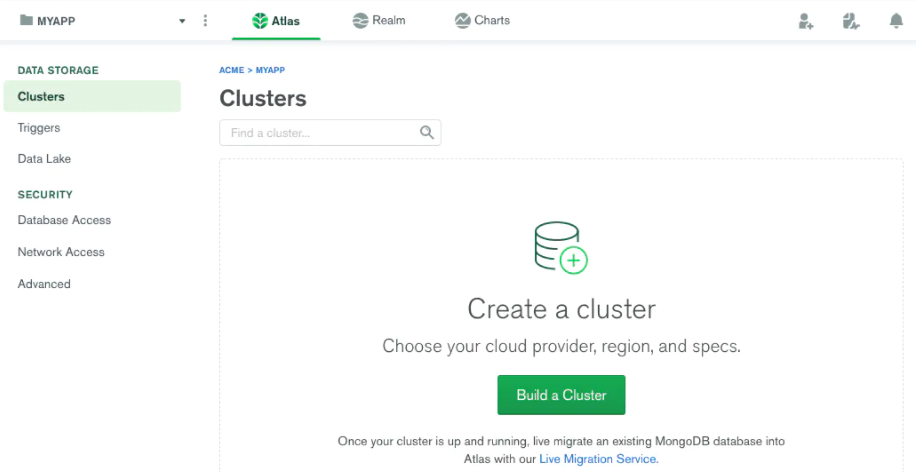This screenshot has width=916, height=472.
Task: Click the database plus create cluster icon
Action: (561, 247)
